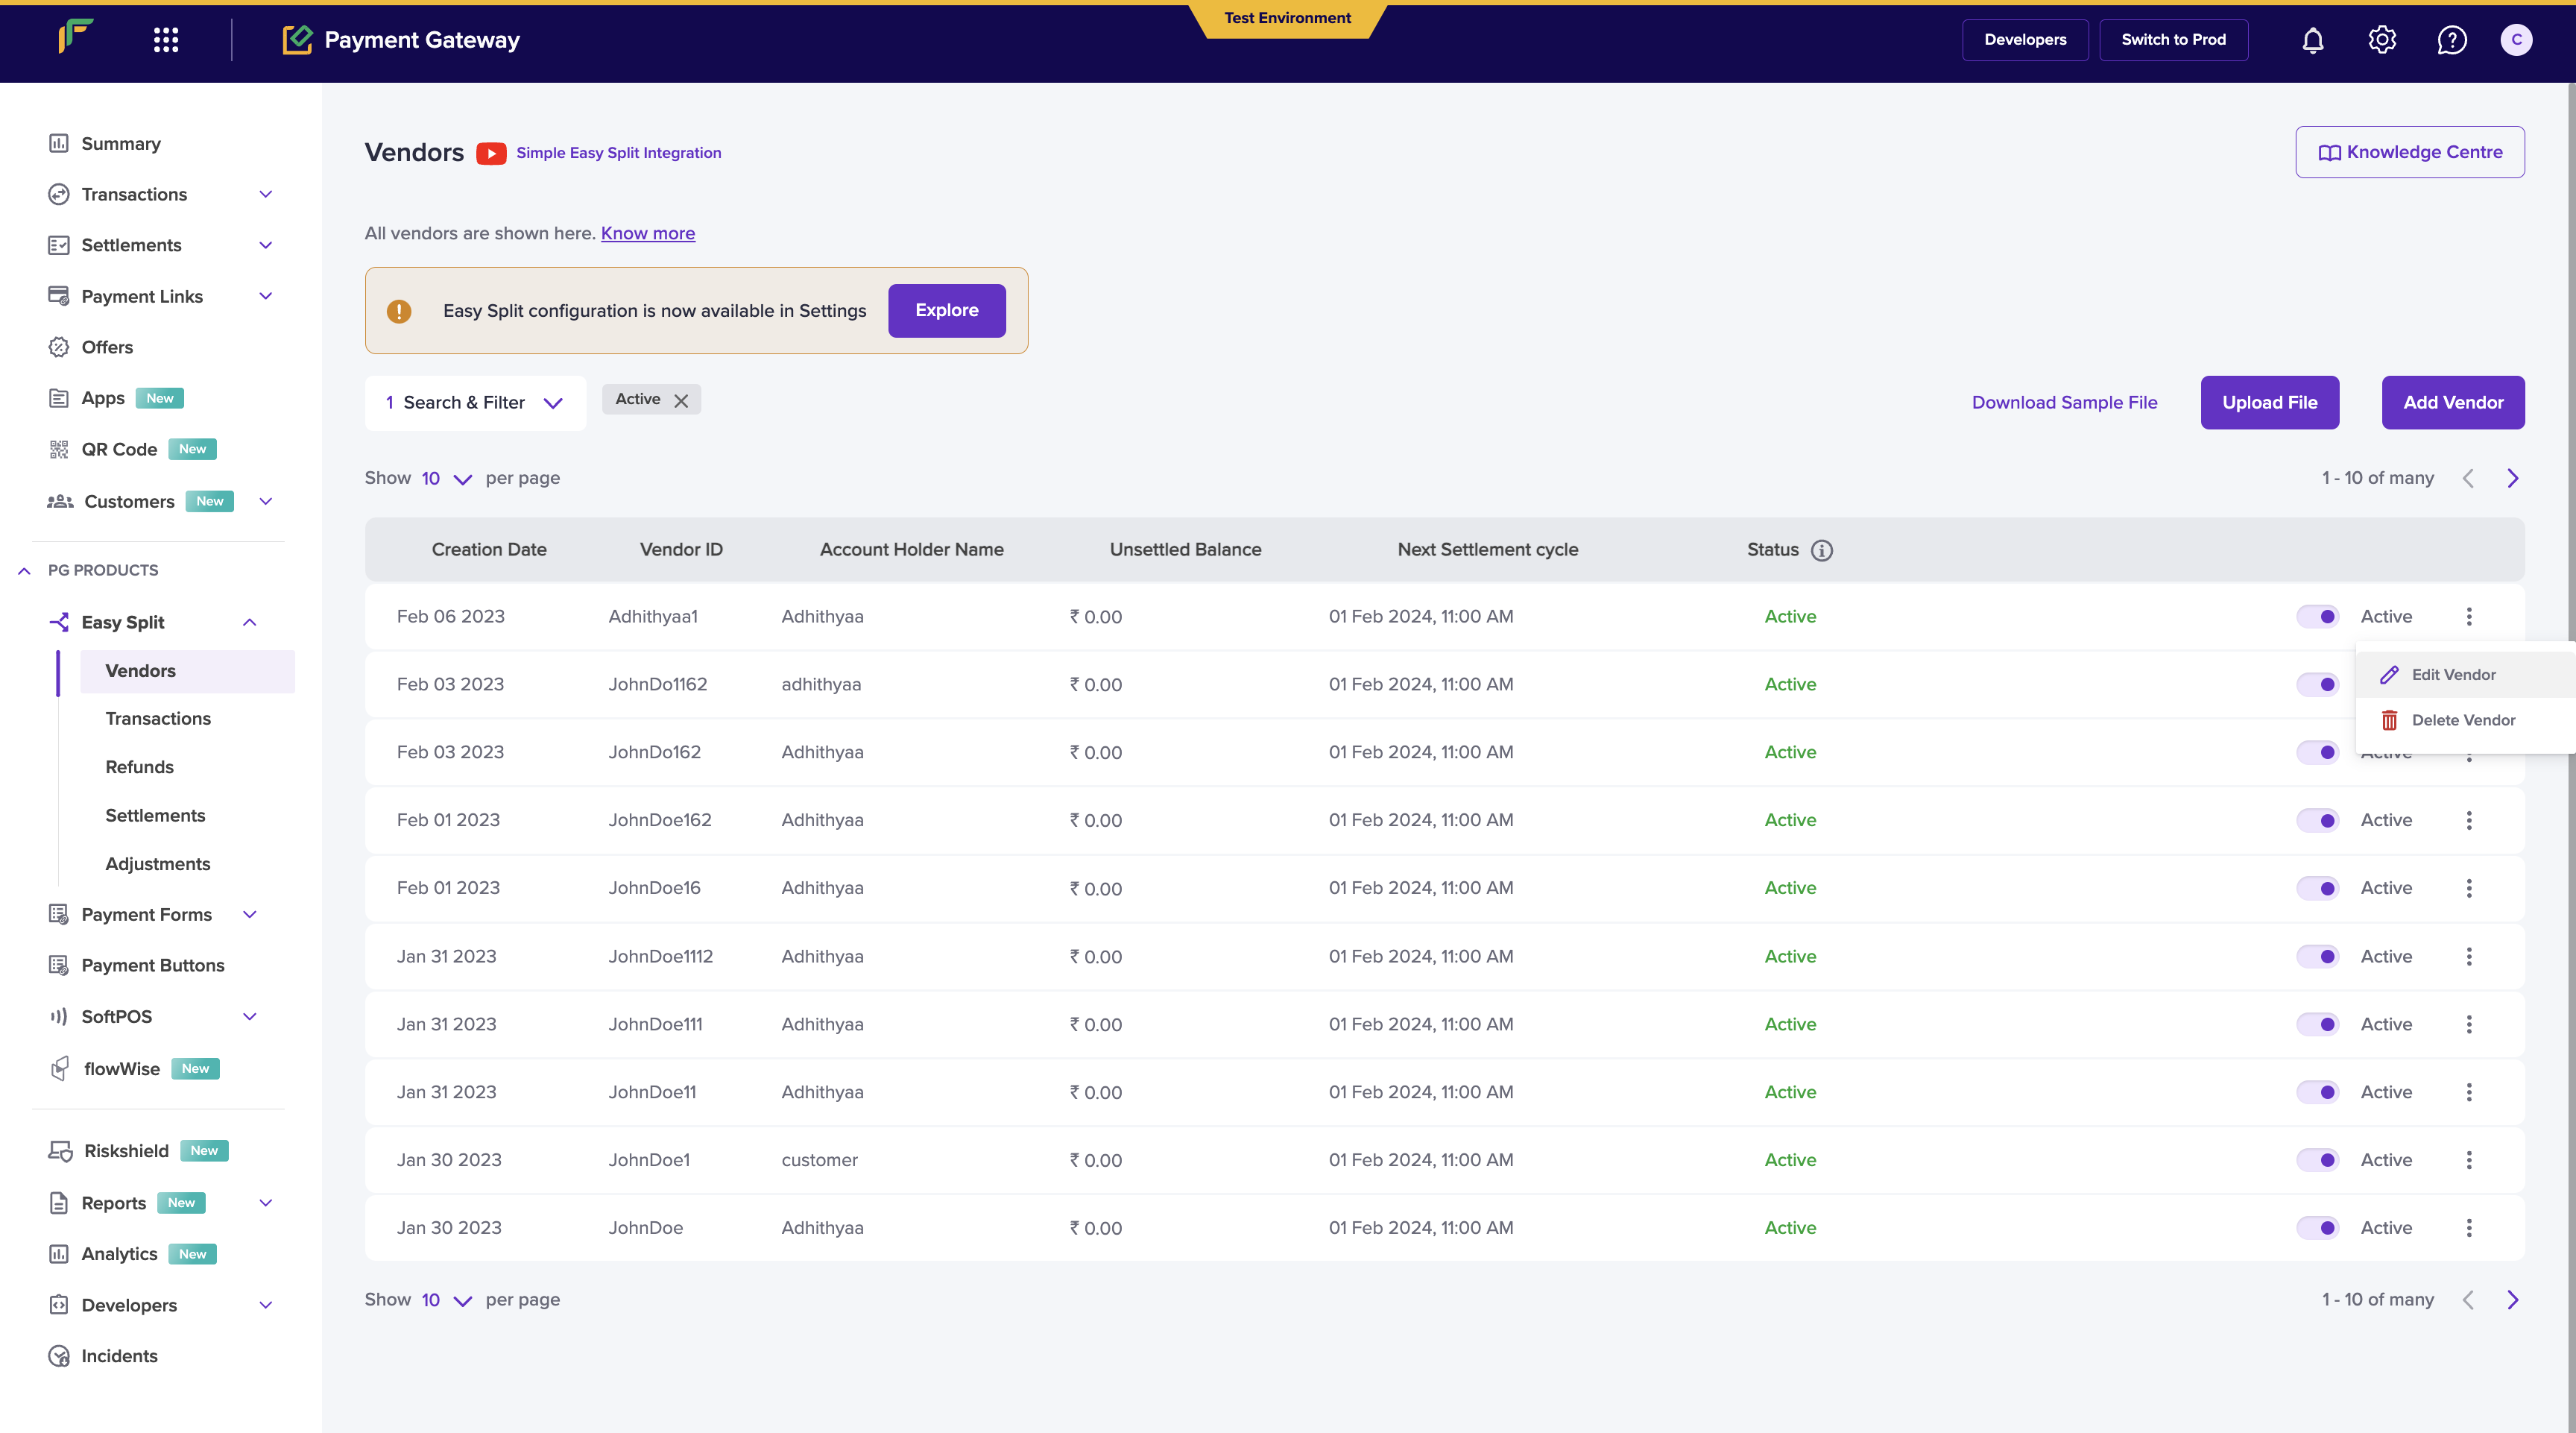
Task: Toggle off Adhithyaa1 vendor active switch
Action: (2317, 617)
